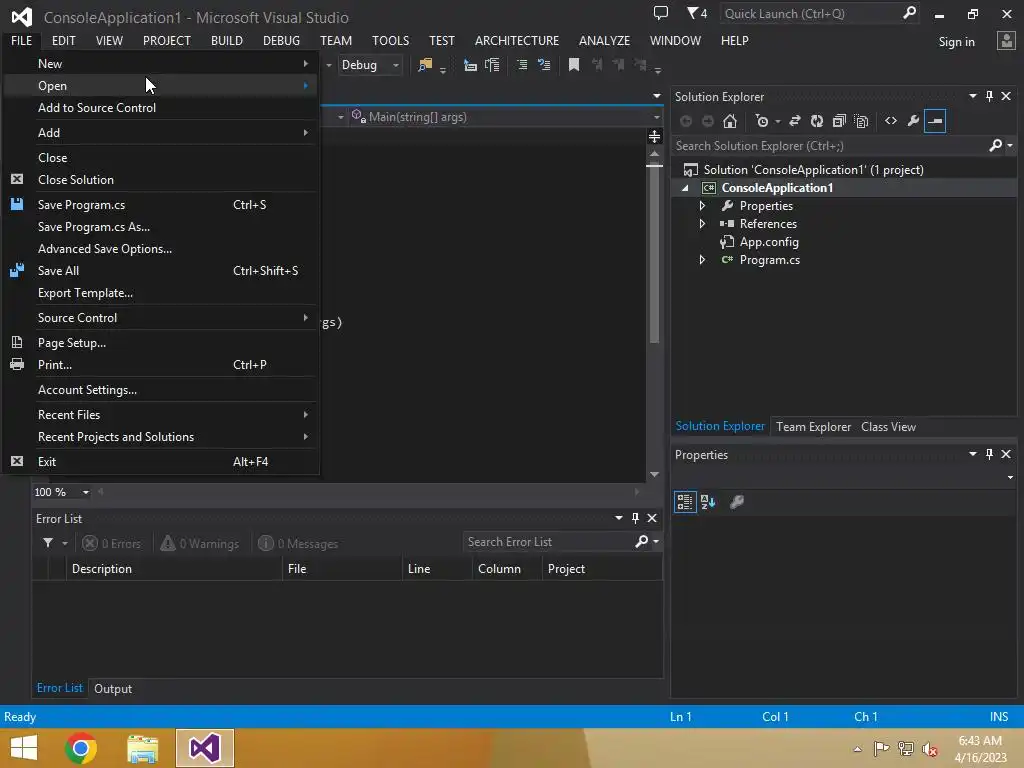Click comment out selected lines icon
Viewport: 1024px width, 768px height.
(522, 65)
